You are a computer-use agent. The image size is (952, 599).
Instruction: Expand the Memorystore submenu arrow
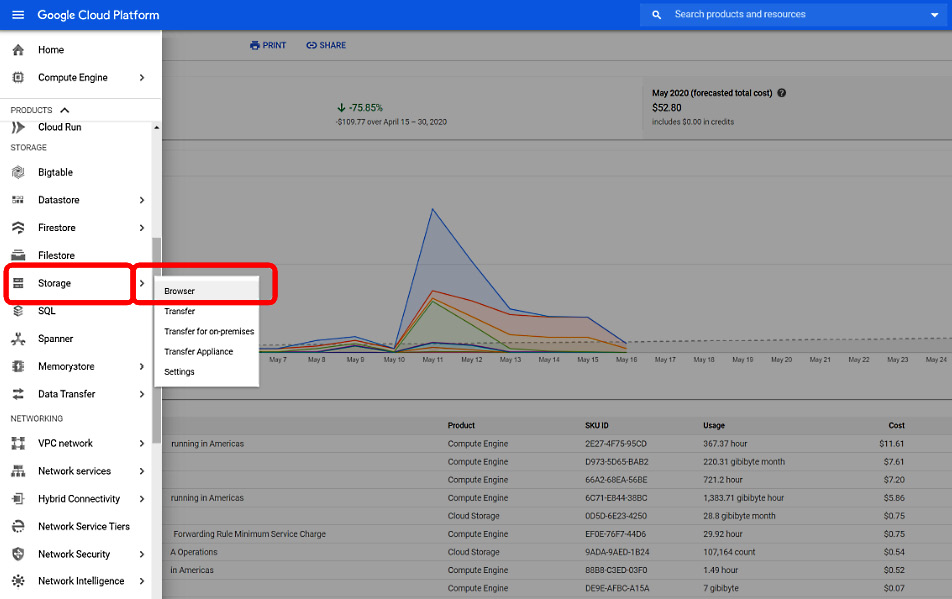tap(142, 366)
